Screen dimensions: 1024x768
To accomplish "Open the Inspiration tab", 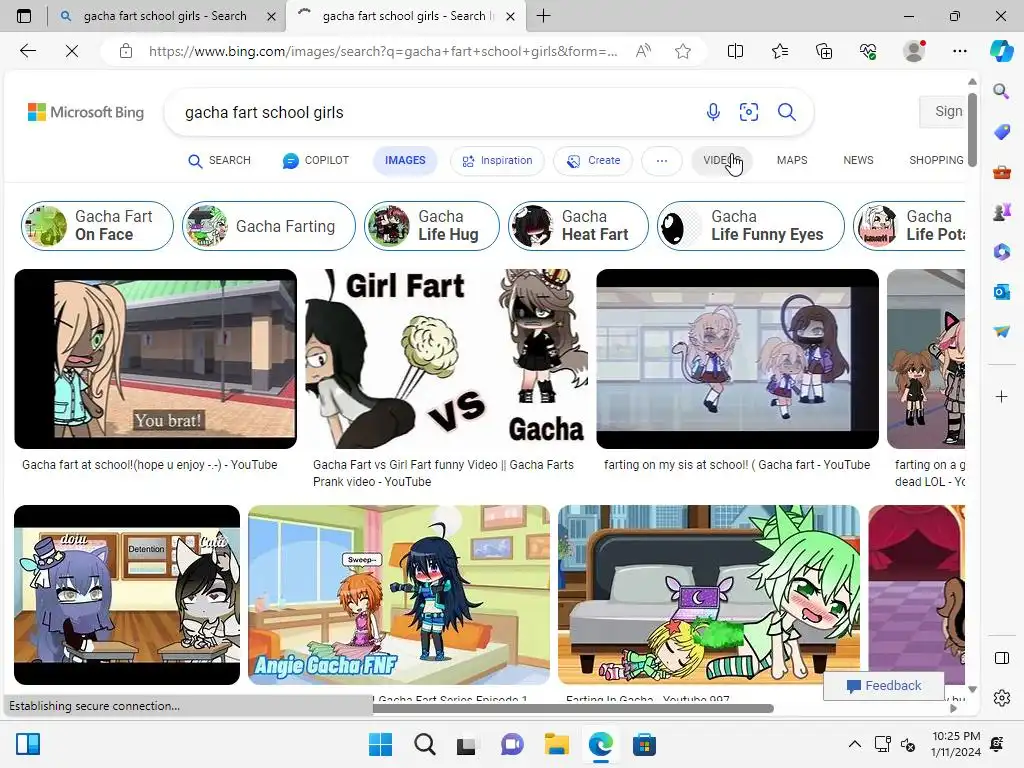I will pos(498,161).
